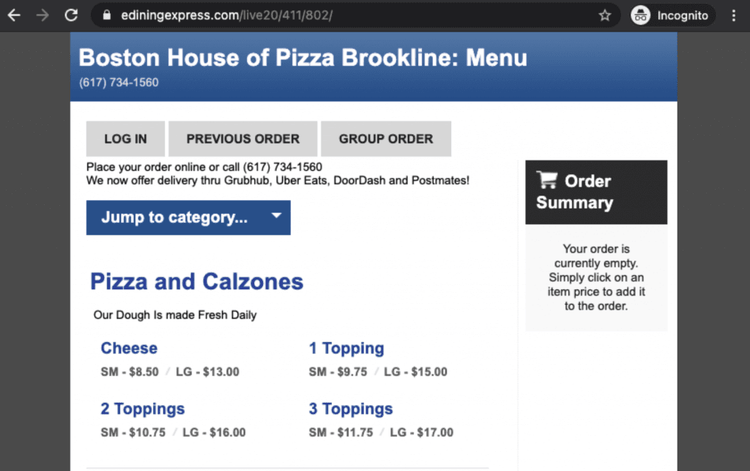Add small Cheese pizza for $8.50

129,372
